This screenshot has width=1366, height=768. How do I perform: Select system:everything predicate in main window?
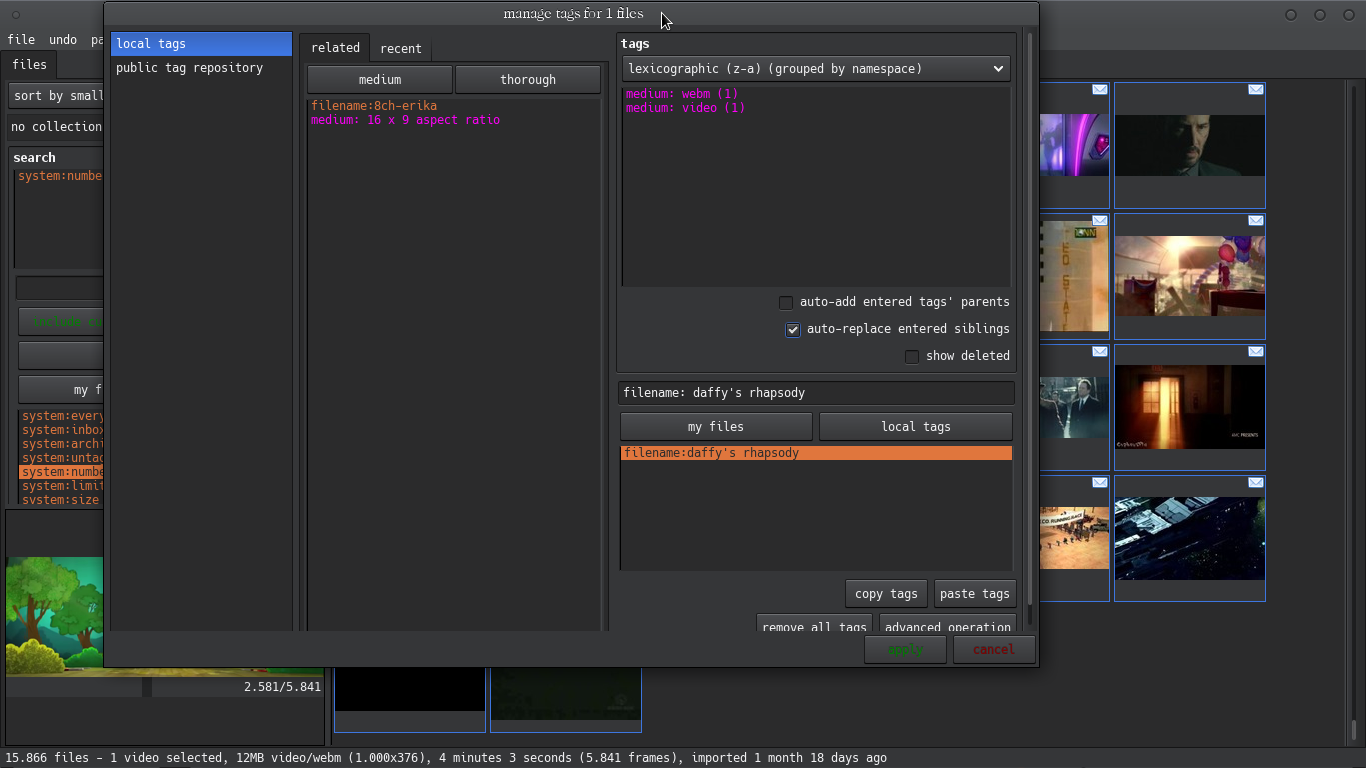(62, 416)
